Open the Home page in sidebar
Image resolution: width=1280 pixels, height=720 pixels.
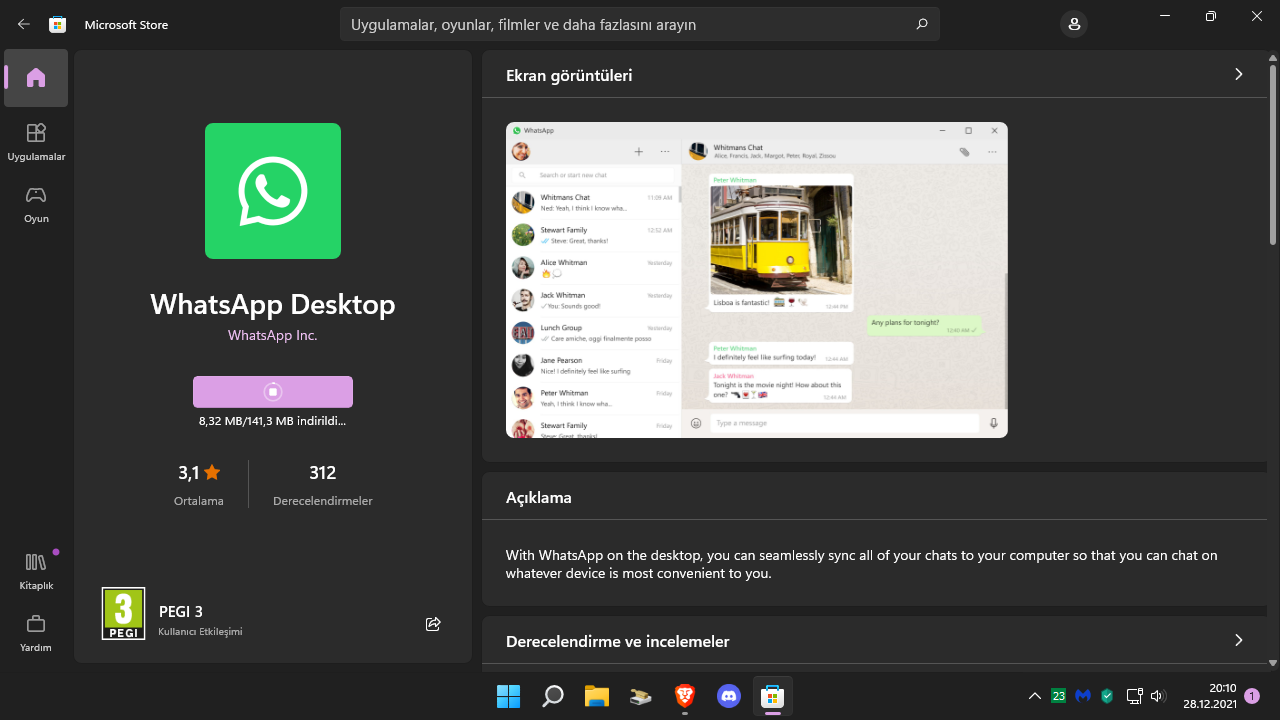[x=36, y=78]
